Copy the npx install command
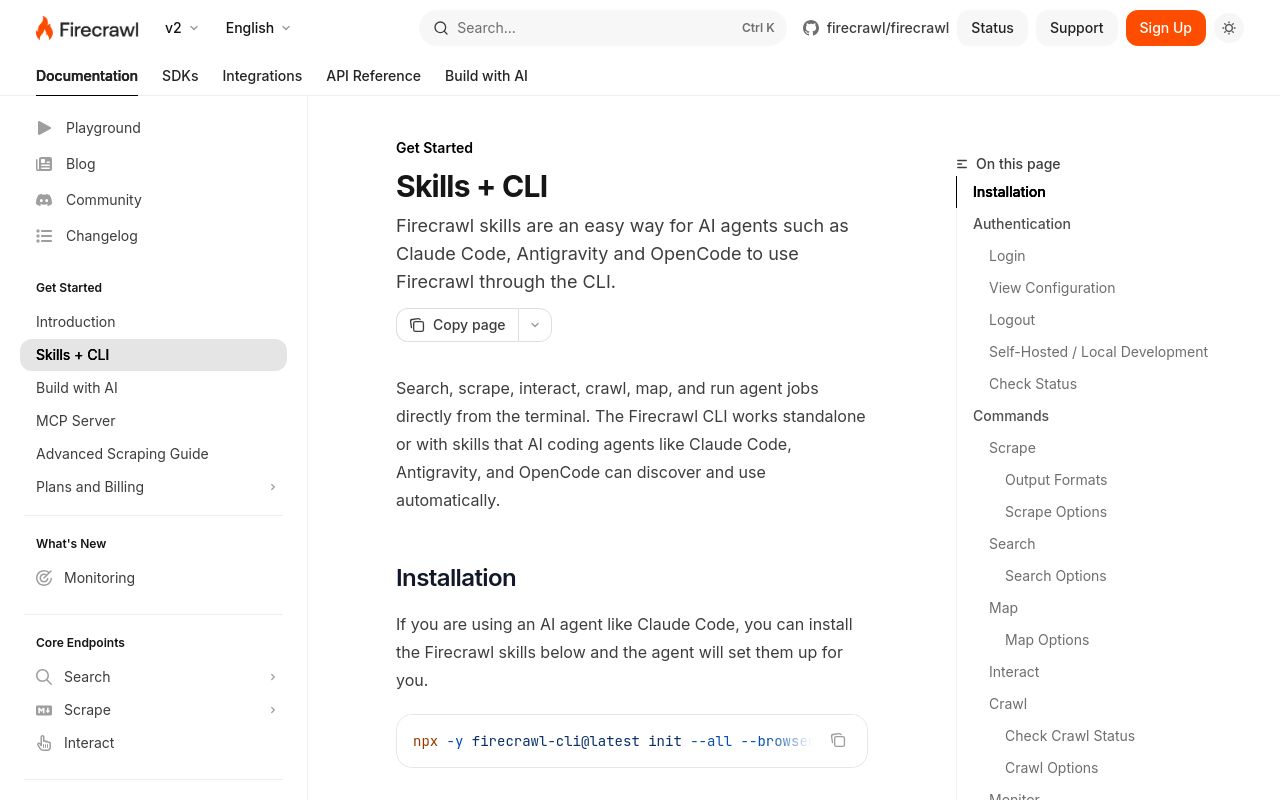The height and width of the screenshot is (800, 1280). [x=839, y=741]
